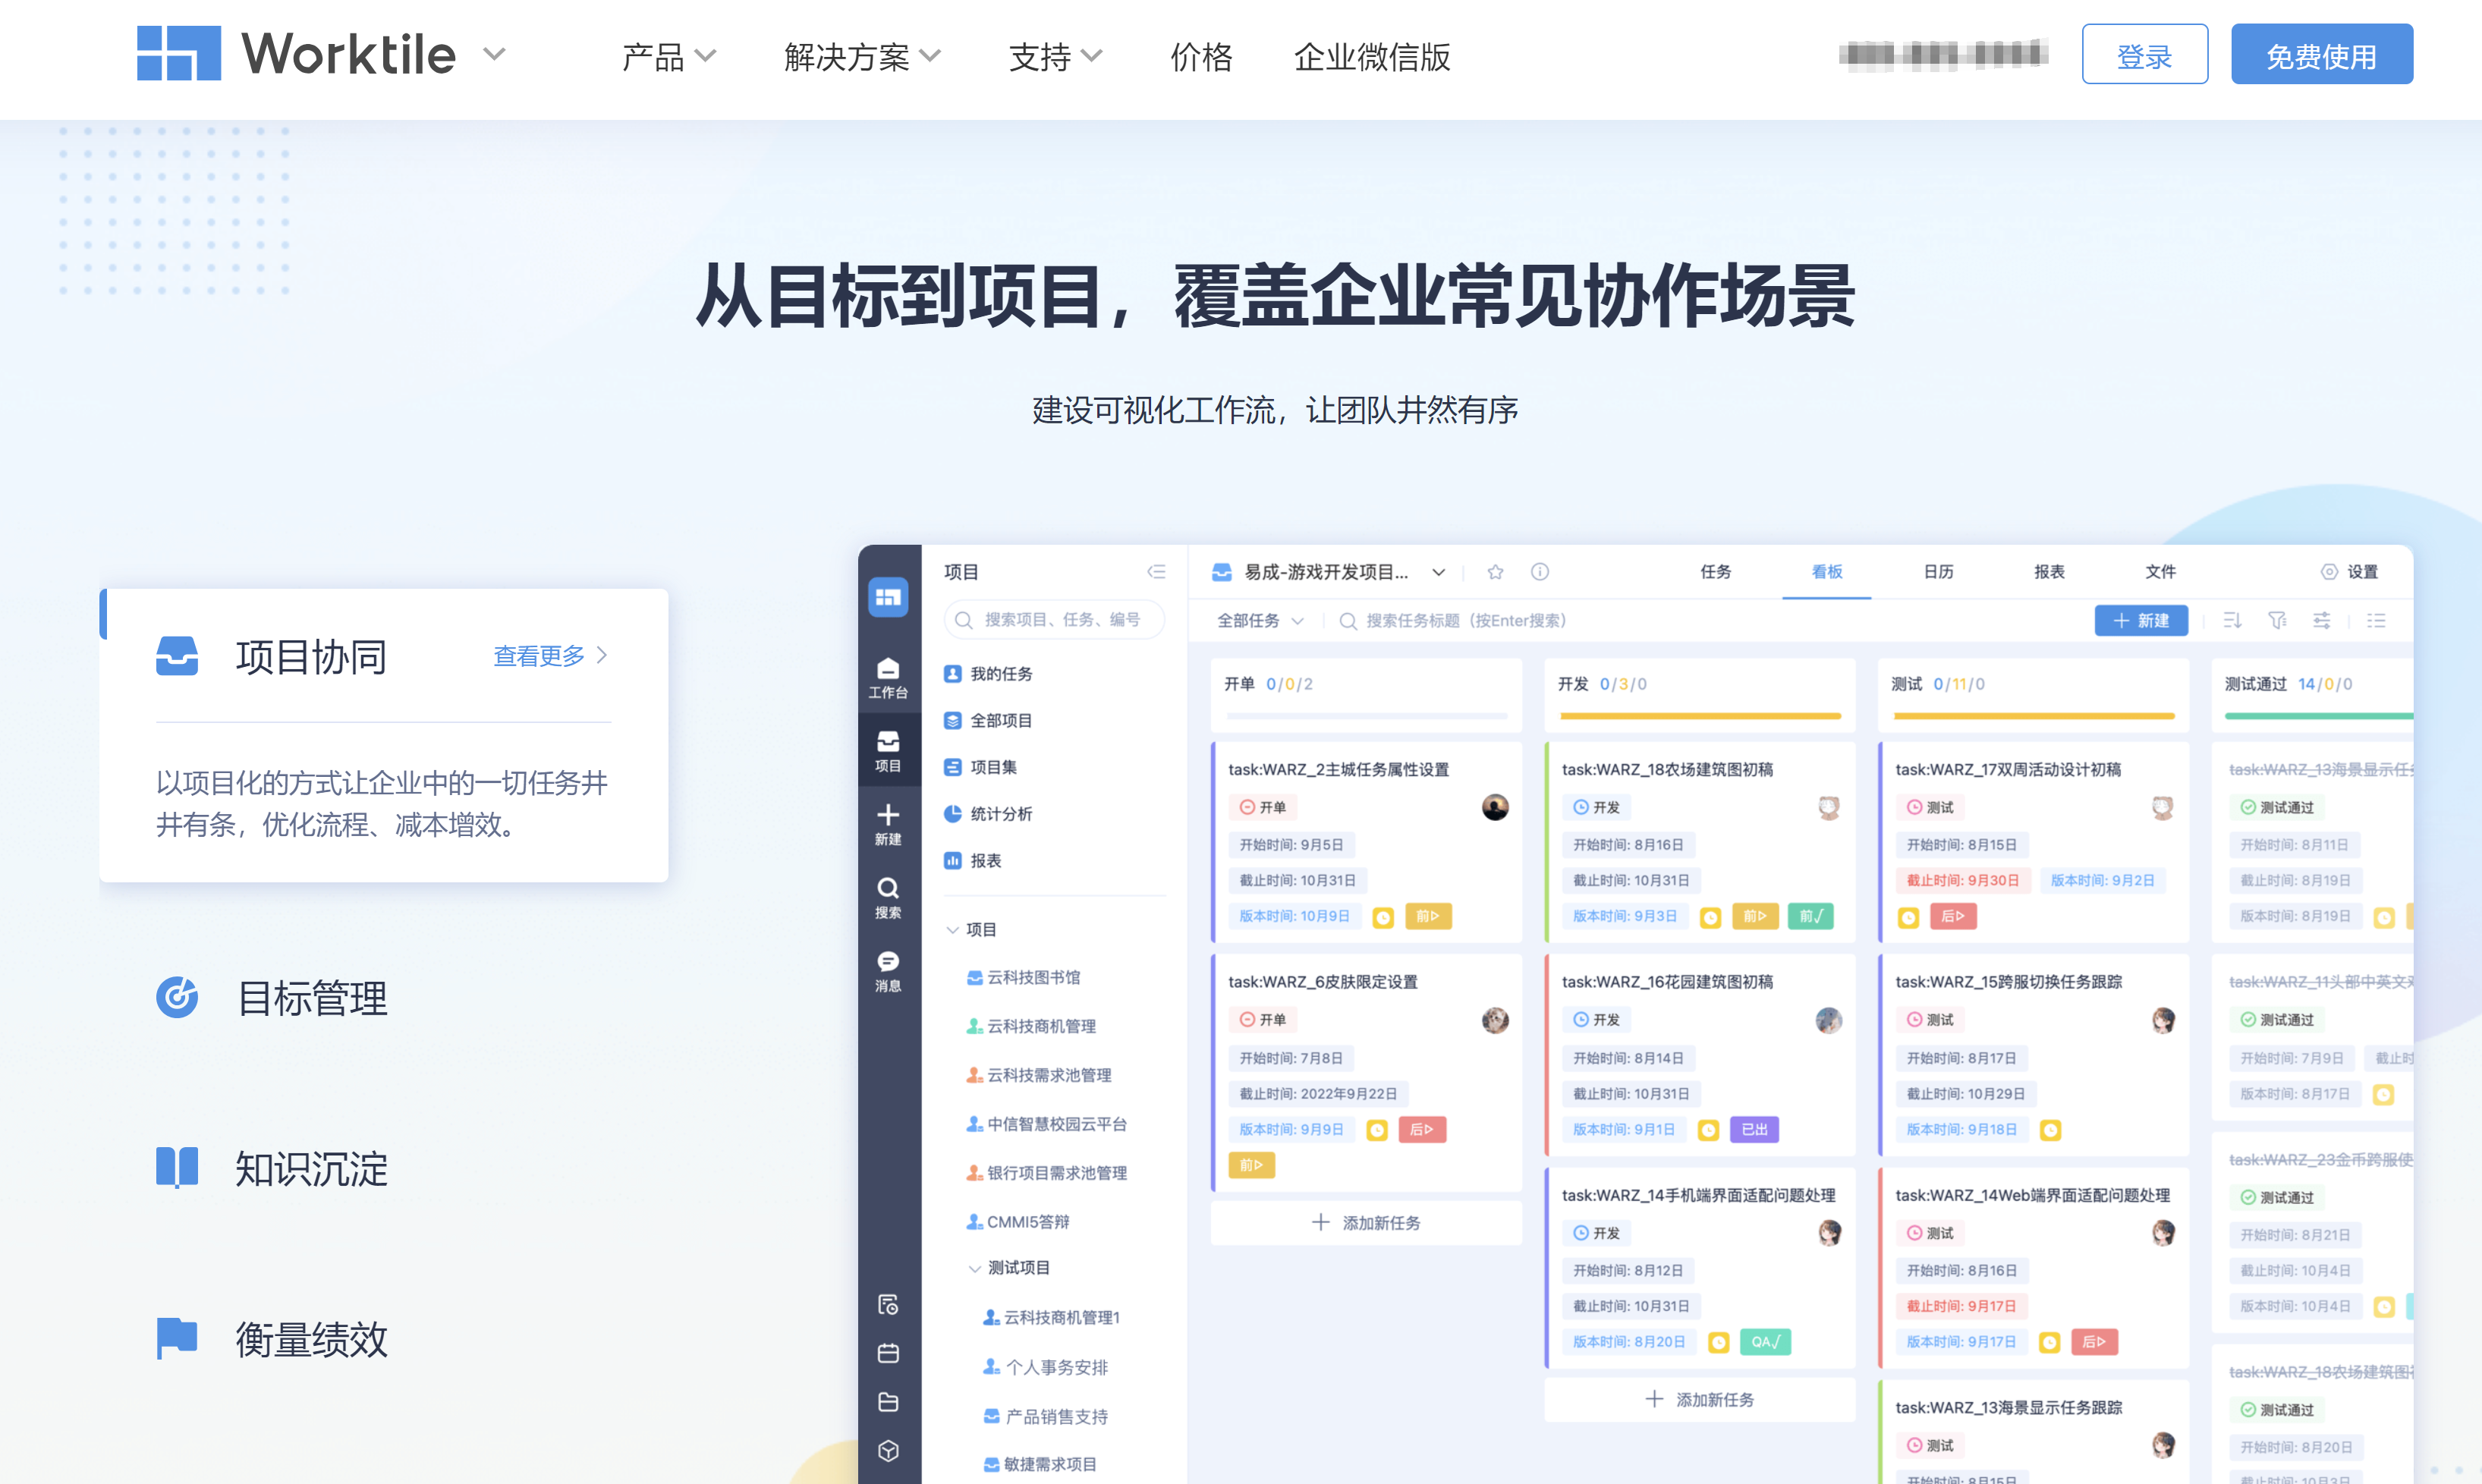Click the Worktile logo icon

pyautogui.click(x=178, y=54)
